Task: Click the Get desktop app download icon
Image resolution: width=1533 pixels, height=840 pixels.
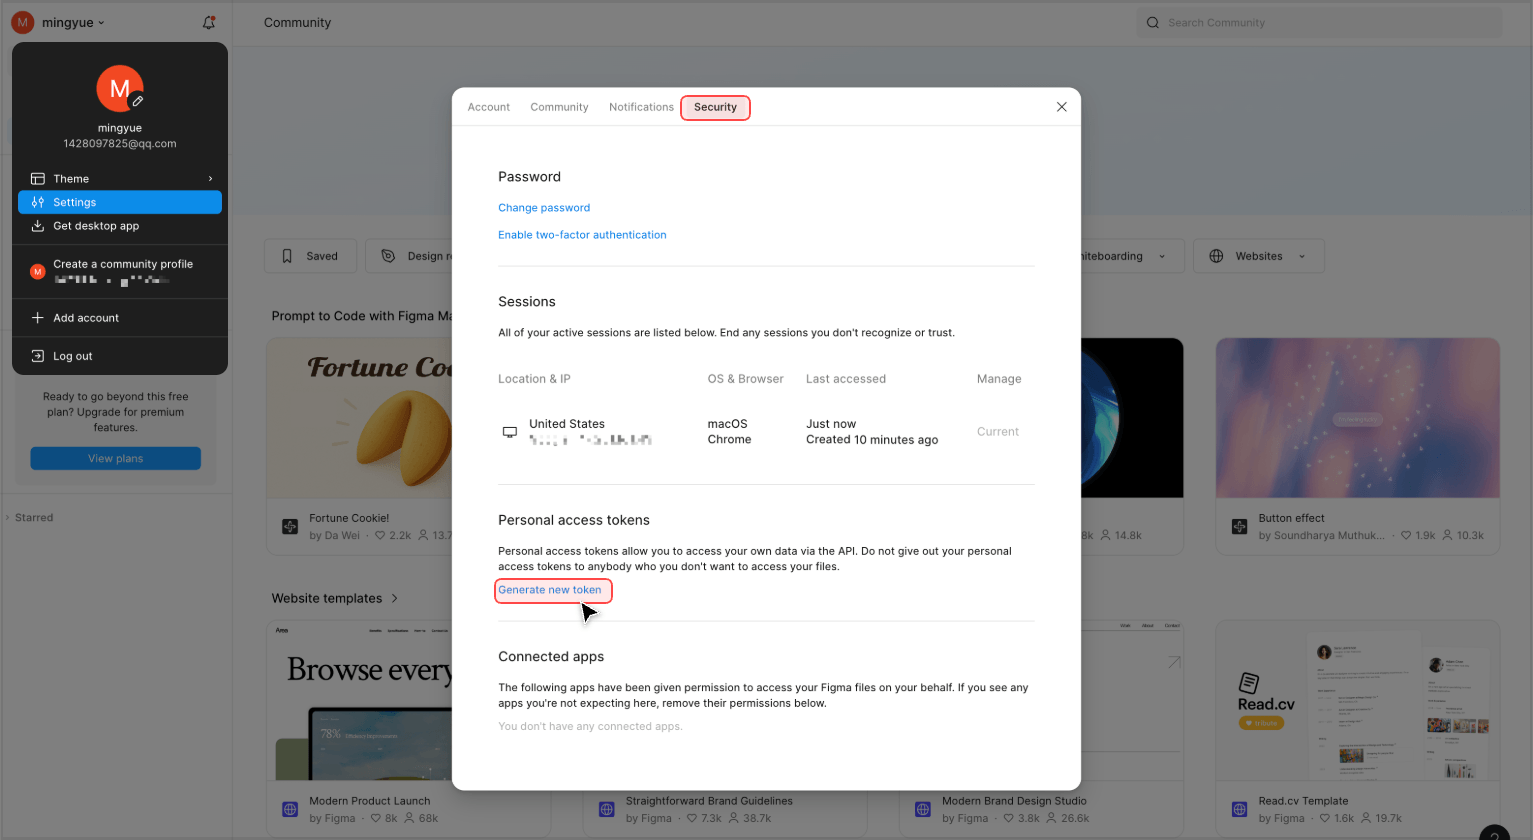Action: [x=37, y=226]
